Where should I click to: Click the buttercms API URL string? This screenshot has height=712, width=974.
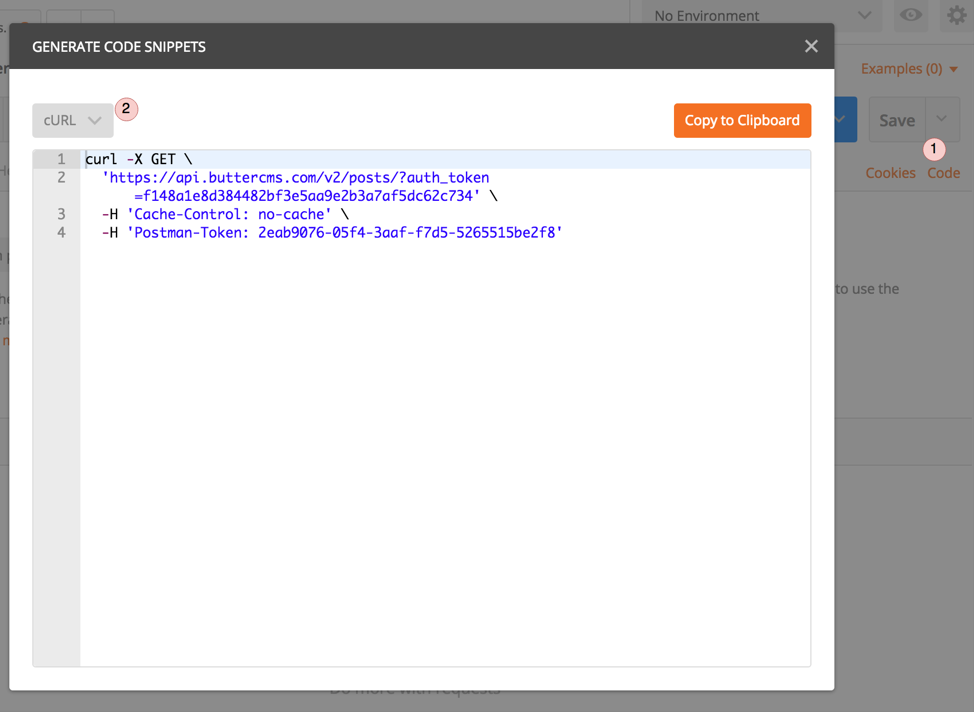coord(295,178)
